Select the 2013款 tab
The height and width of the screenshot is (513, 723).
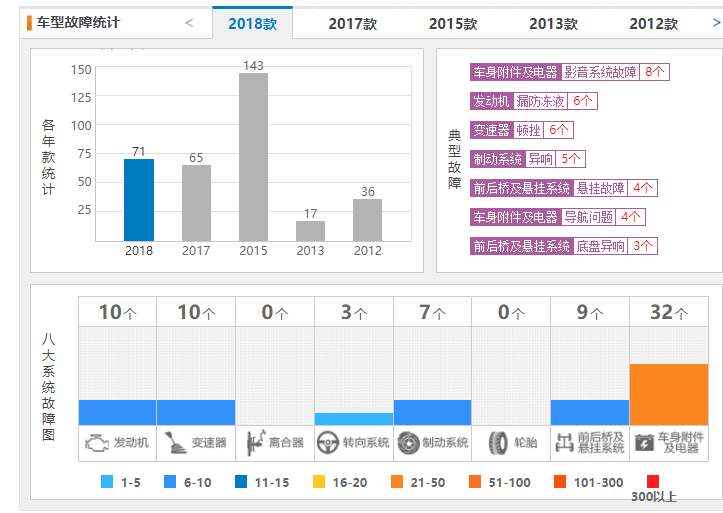553,24
